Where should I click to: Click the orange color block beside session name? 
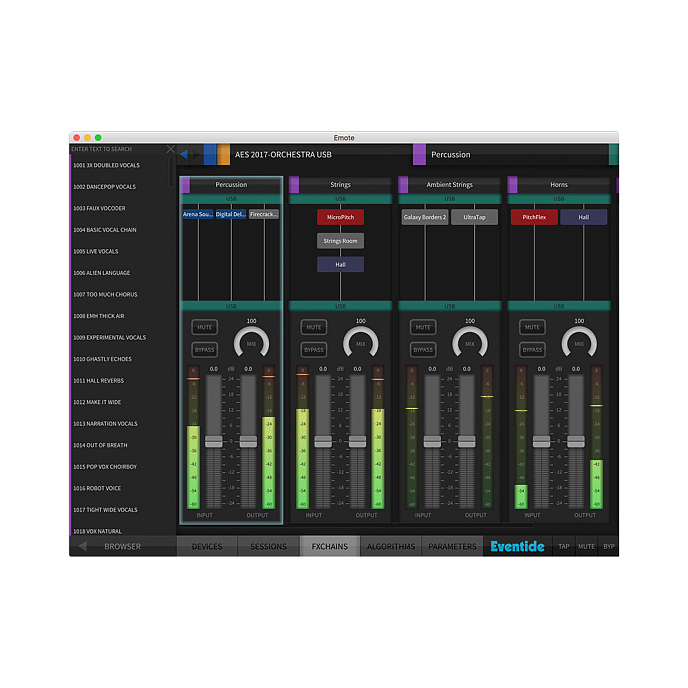223,154
